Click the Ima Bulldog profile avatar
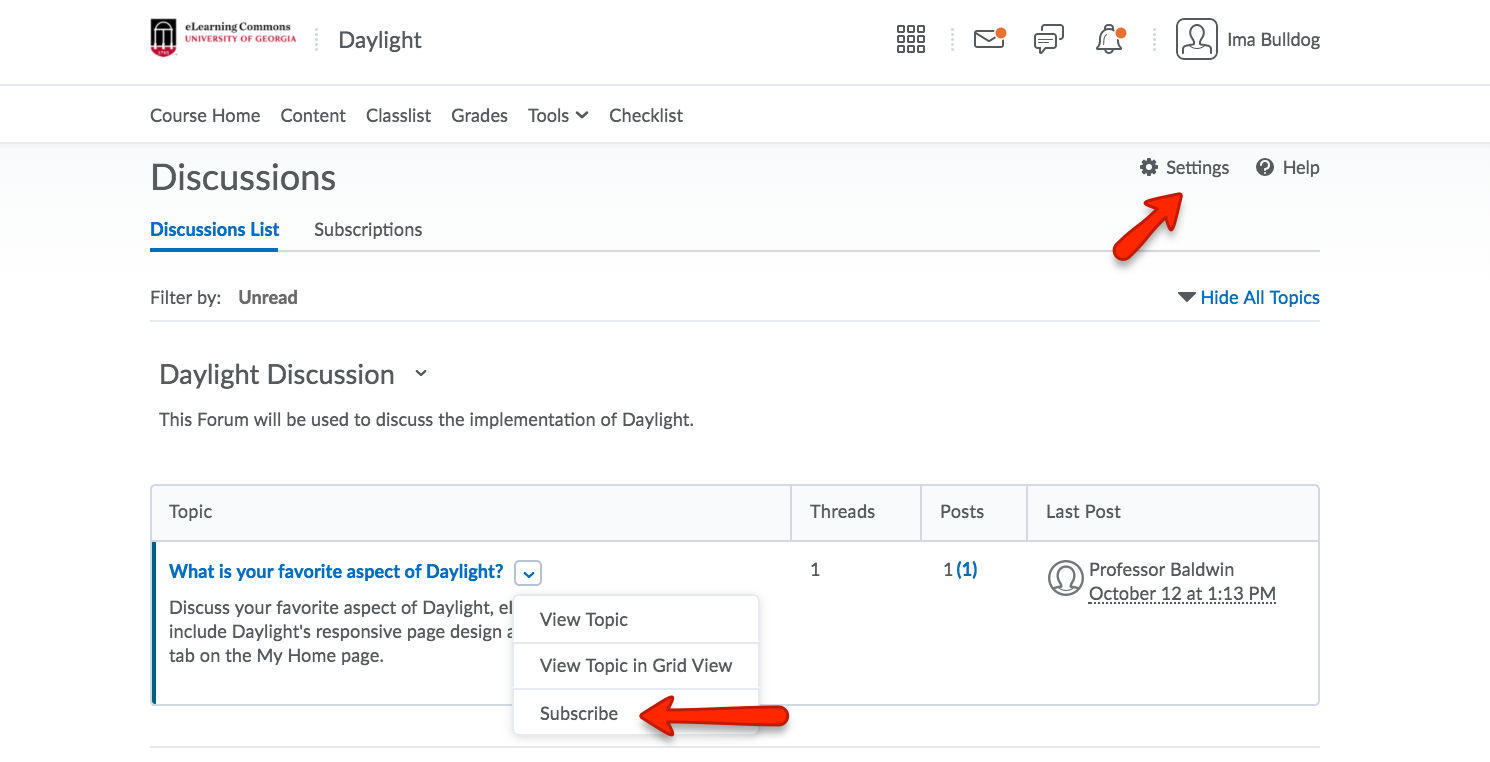This screenshot has width=1490, height=762. 1196,40
